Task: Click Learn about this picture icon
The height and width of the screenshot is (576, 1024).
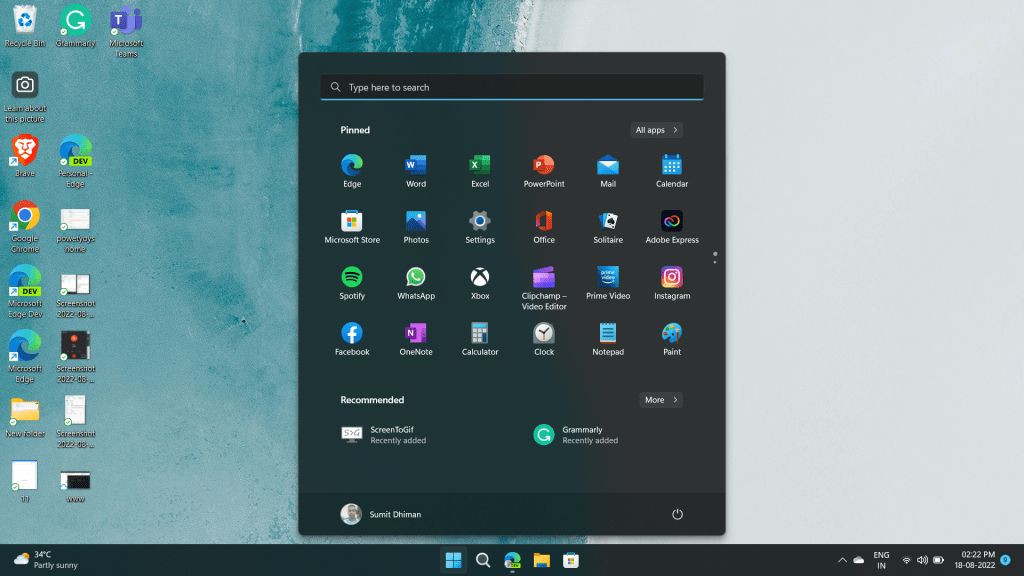Action: click(x=25, y=97)
